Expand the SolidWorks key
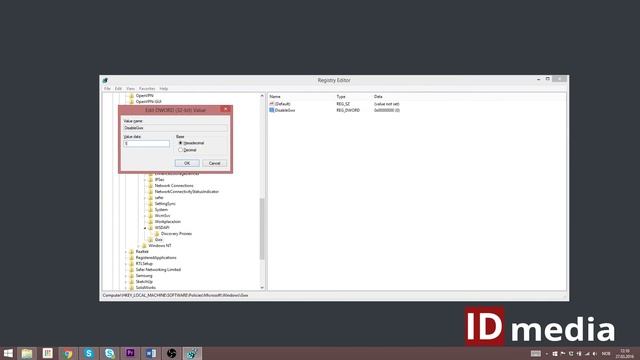This screenshot has height=360, width=640. (x=126, y=288)
